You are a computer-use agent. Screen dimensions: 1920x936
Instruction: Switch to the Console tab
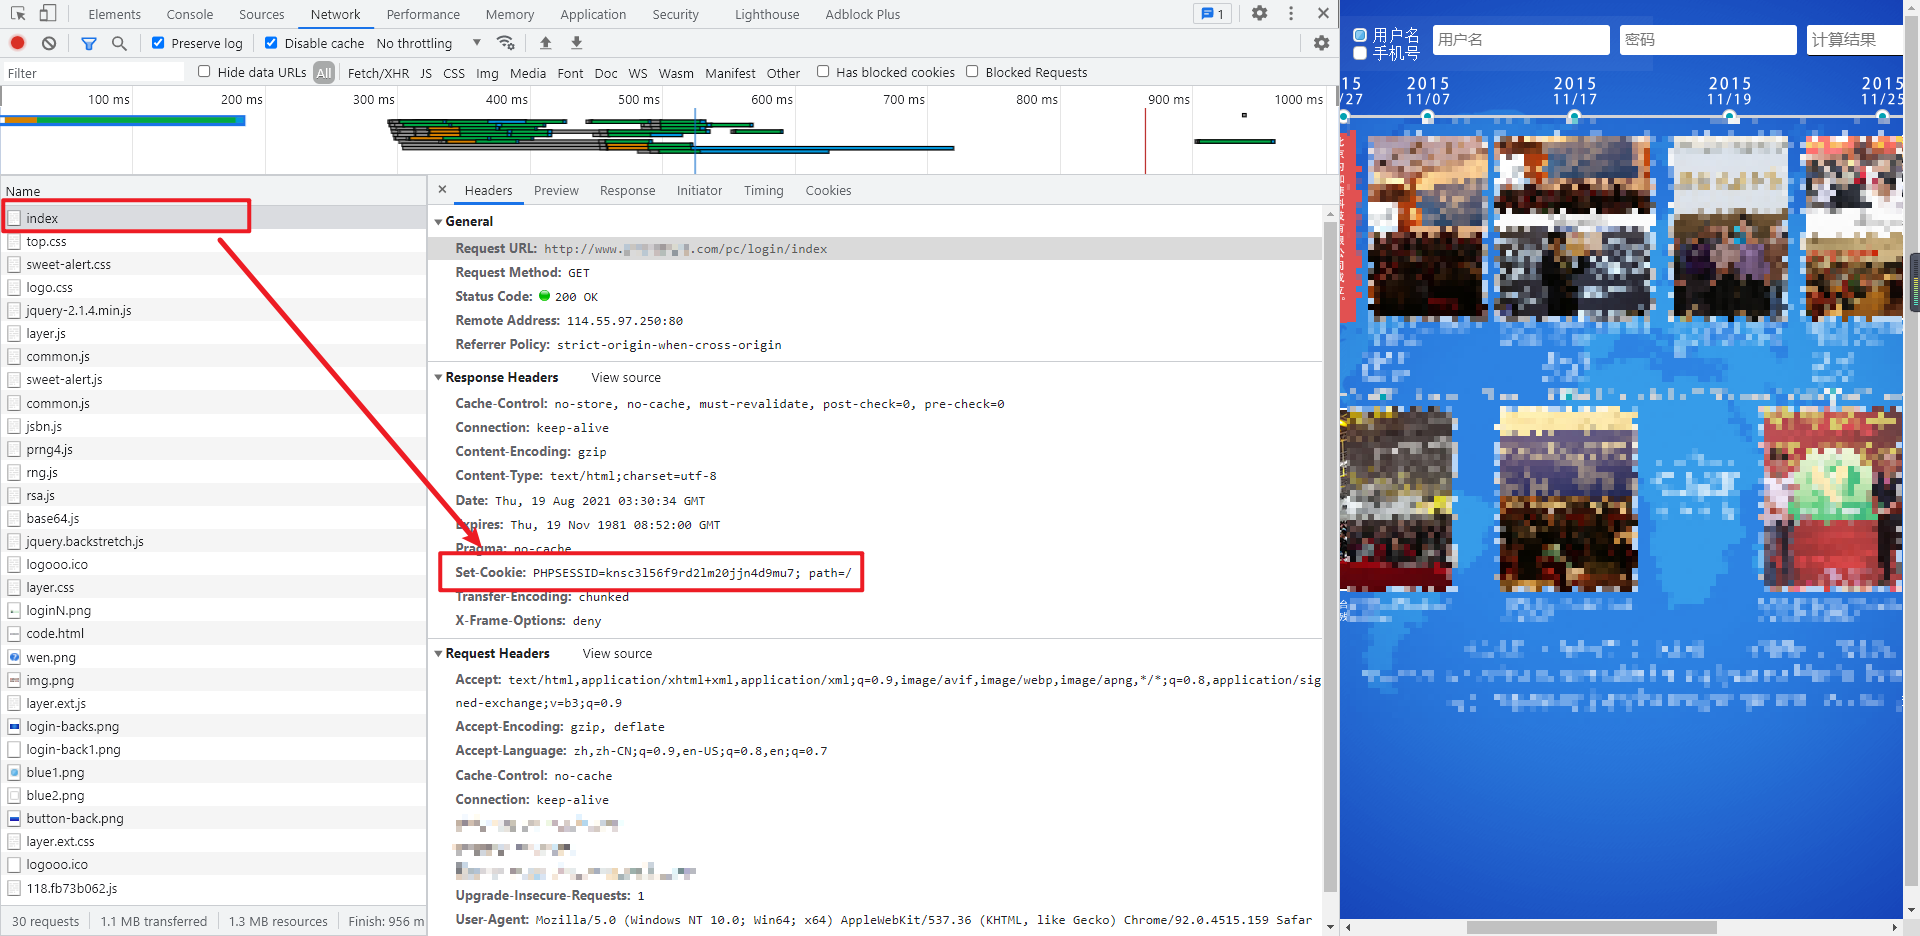tap(190, 14)
